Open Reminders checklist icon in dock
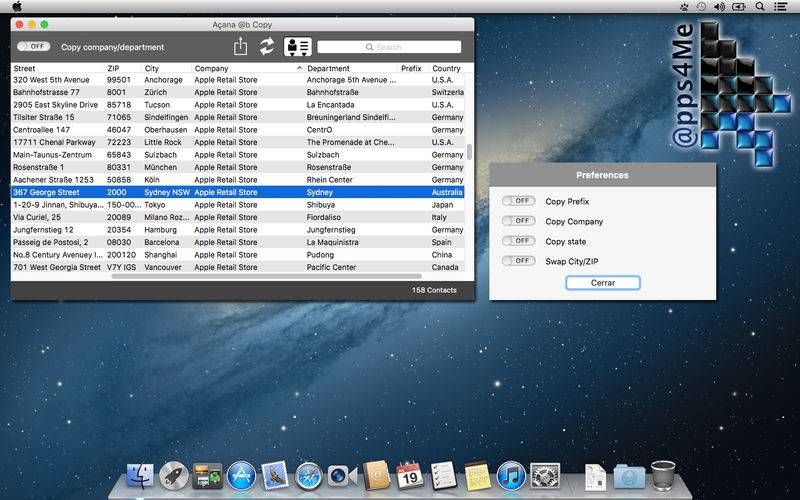The image size is (800, 500). coord(443,476)
